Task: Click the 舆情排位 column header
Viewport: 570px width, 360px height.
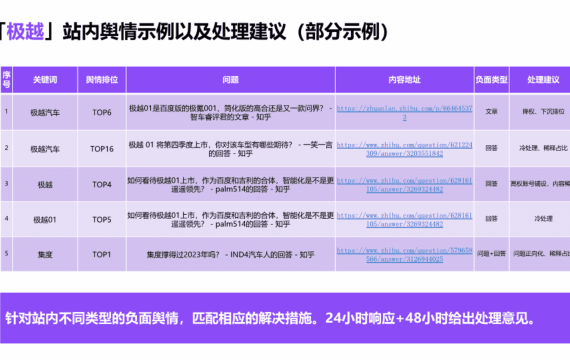Action: tap(102, 80)
